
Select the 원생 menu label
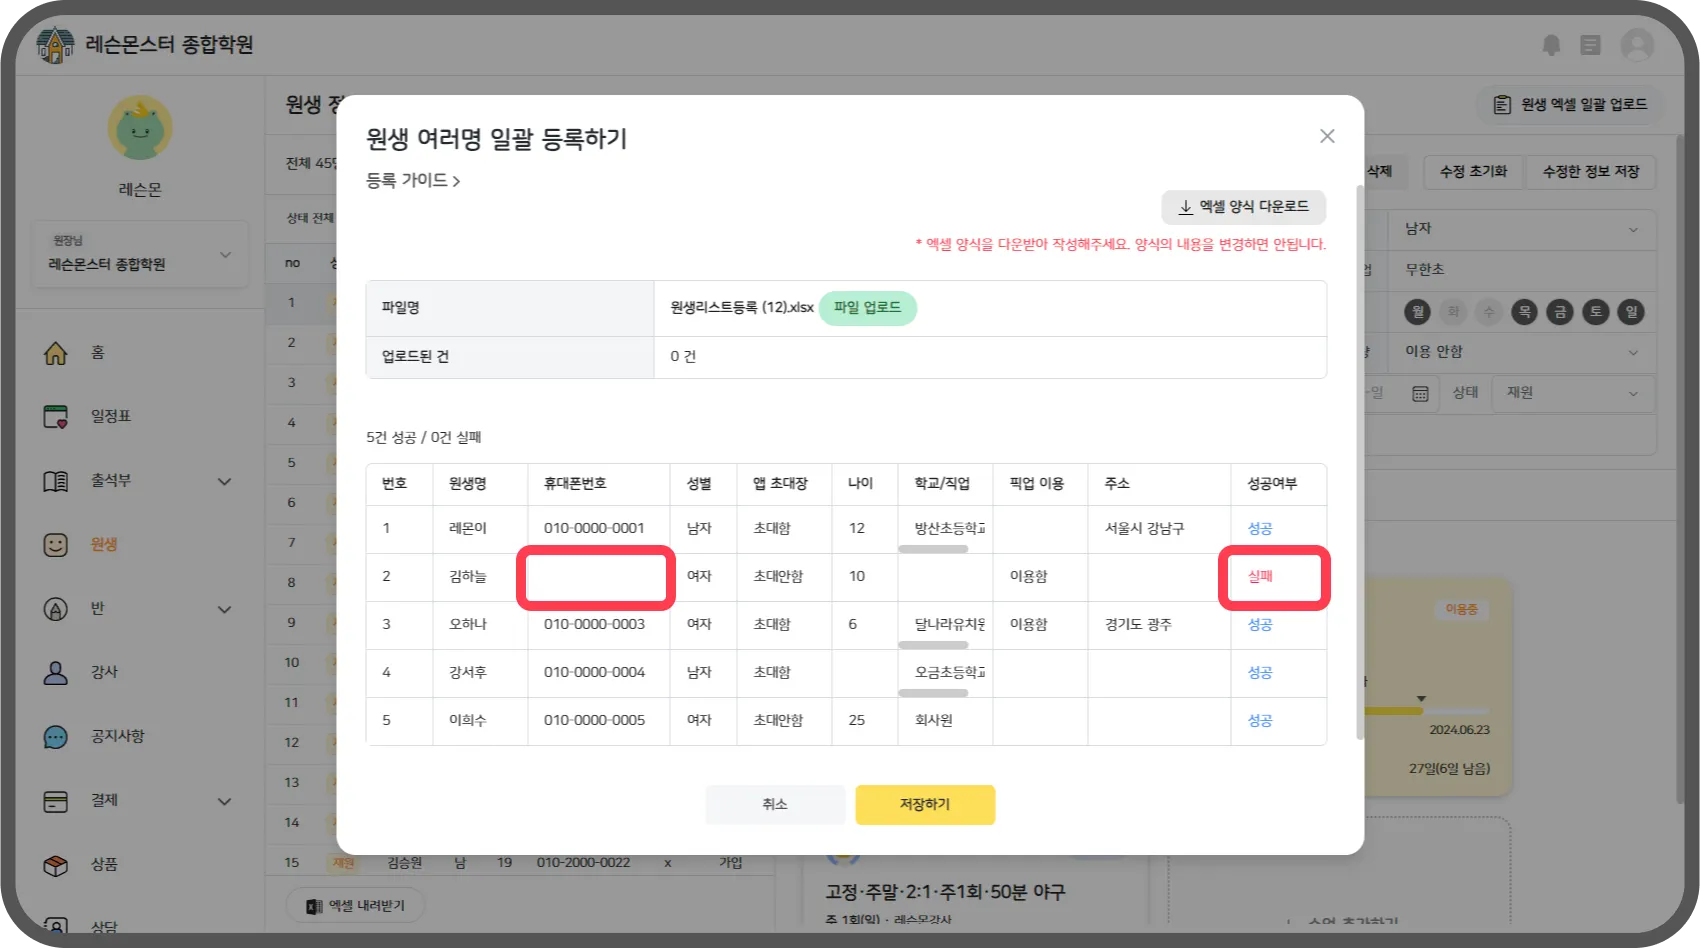pyautogui.click(x=104, y=544)
